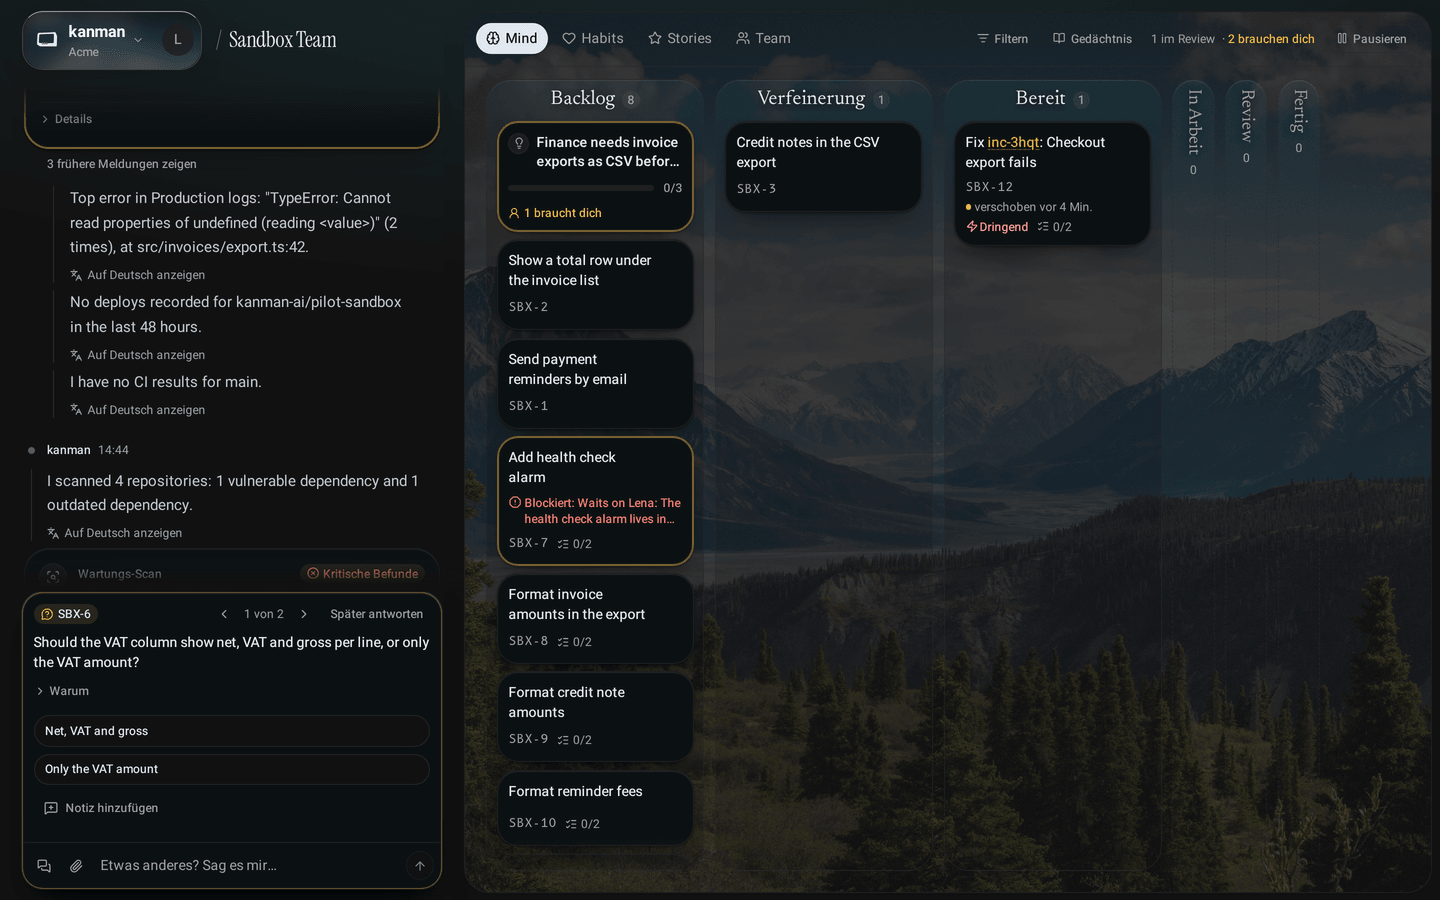
Task: Go to the previous question arrow
Action: click(224, 614)
